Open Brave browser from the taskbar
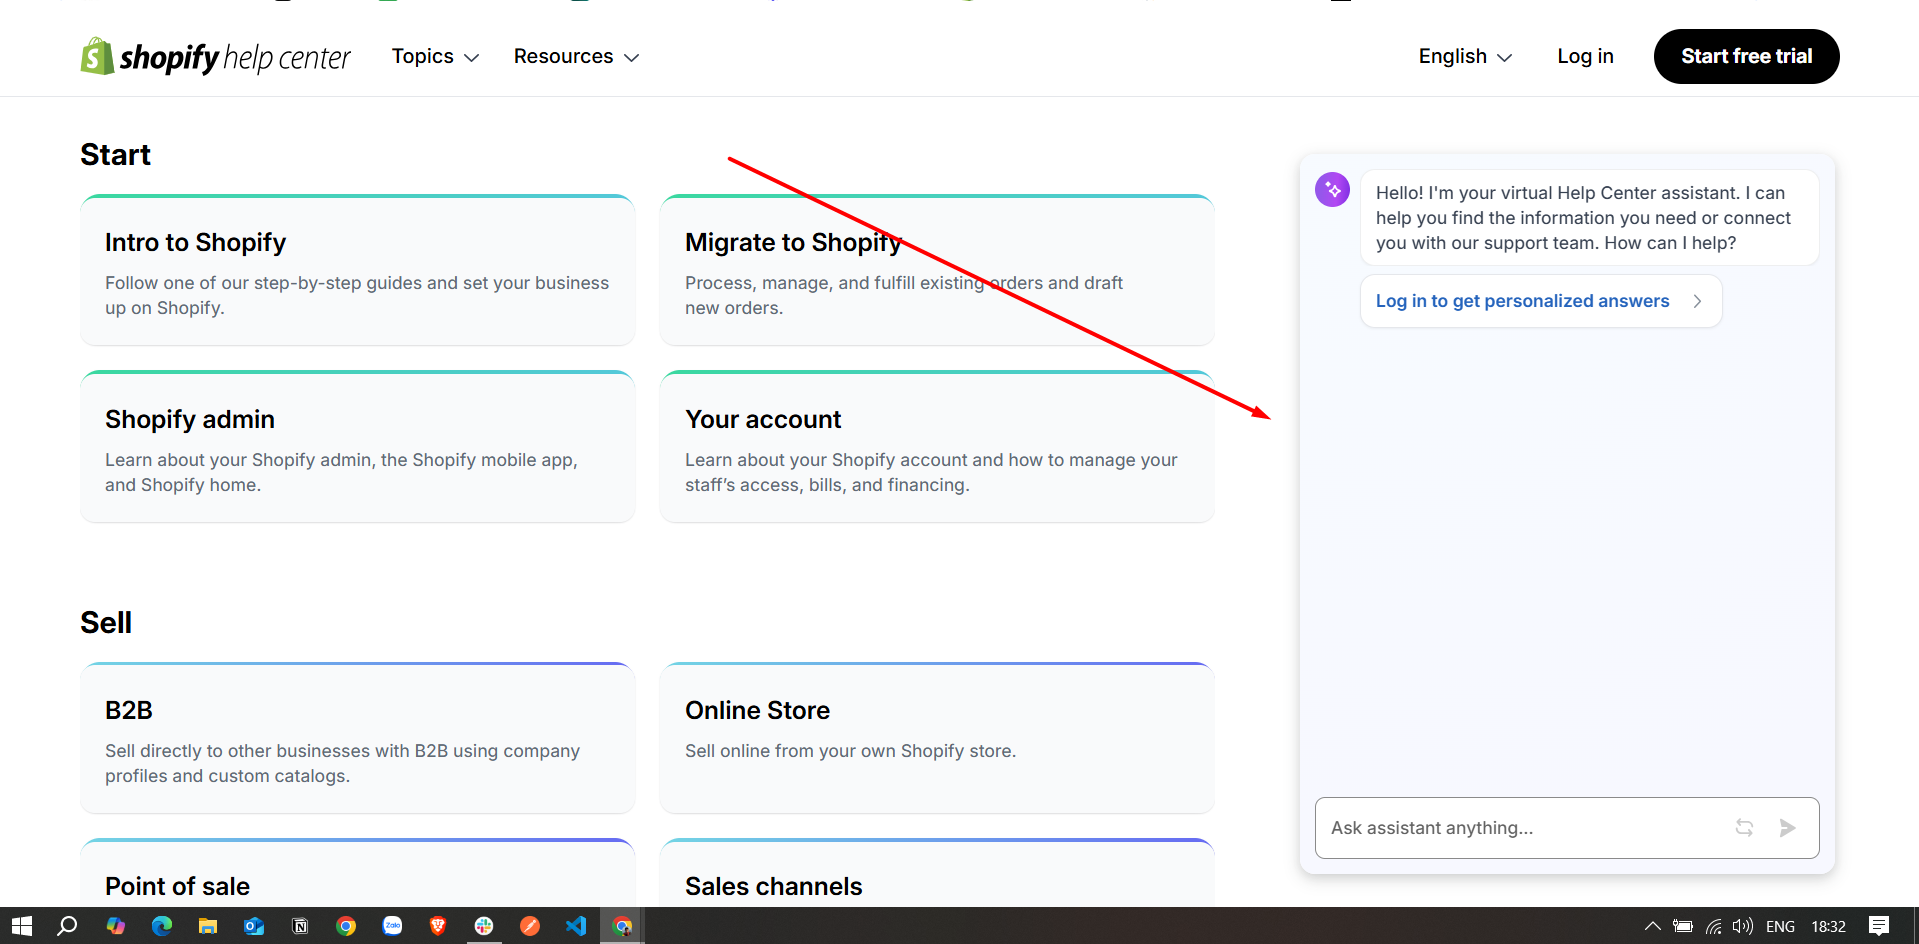The image size is (1919, 944). click(438, 926)
